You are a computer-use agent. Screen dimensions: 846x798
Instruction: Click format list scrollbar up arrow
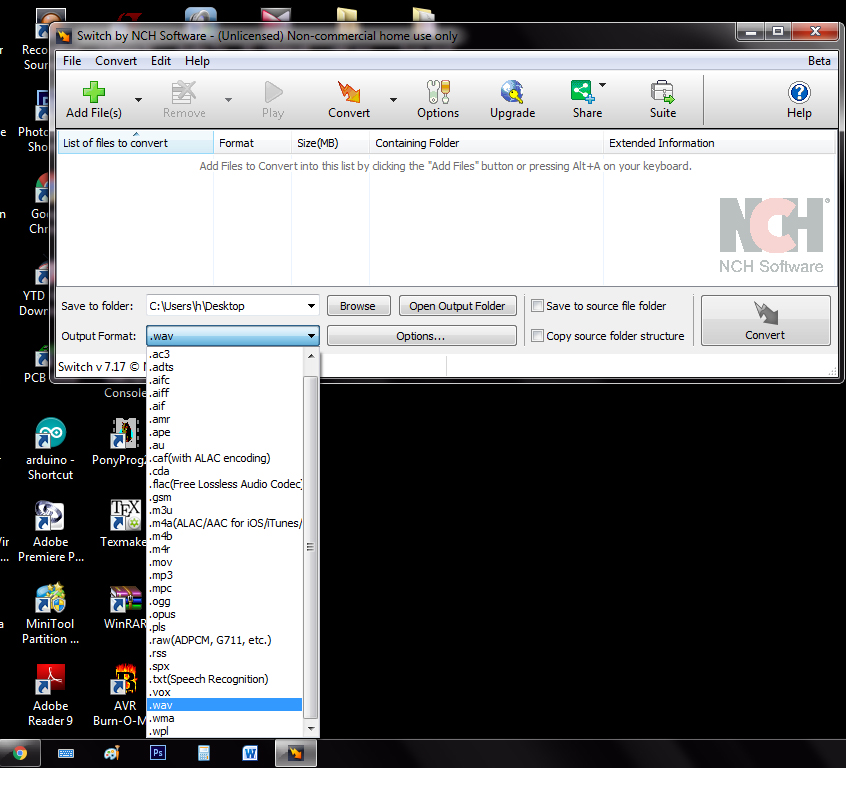pos(311,356)
